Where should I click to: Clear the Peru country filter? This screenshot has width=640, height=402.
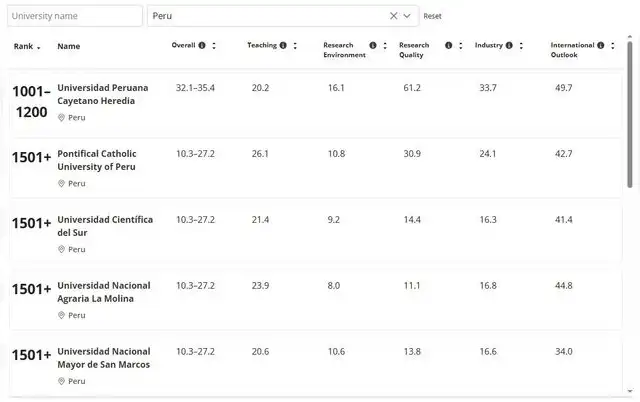point(393,16)
